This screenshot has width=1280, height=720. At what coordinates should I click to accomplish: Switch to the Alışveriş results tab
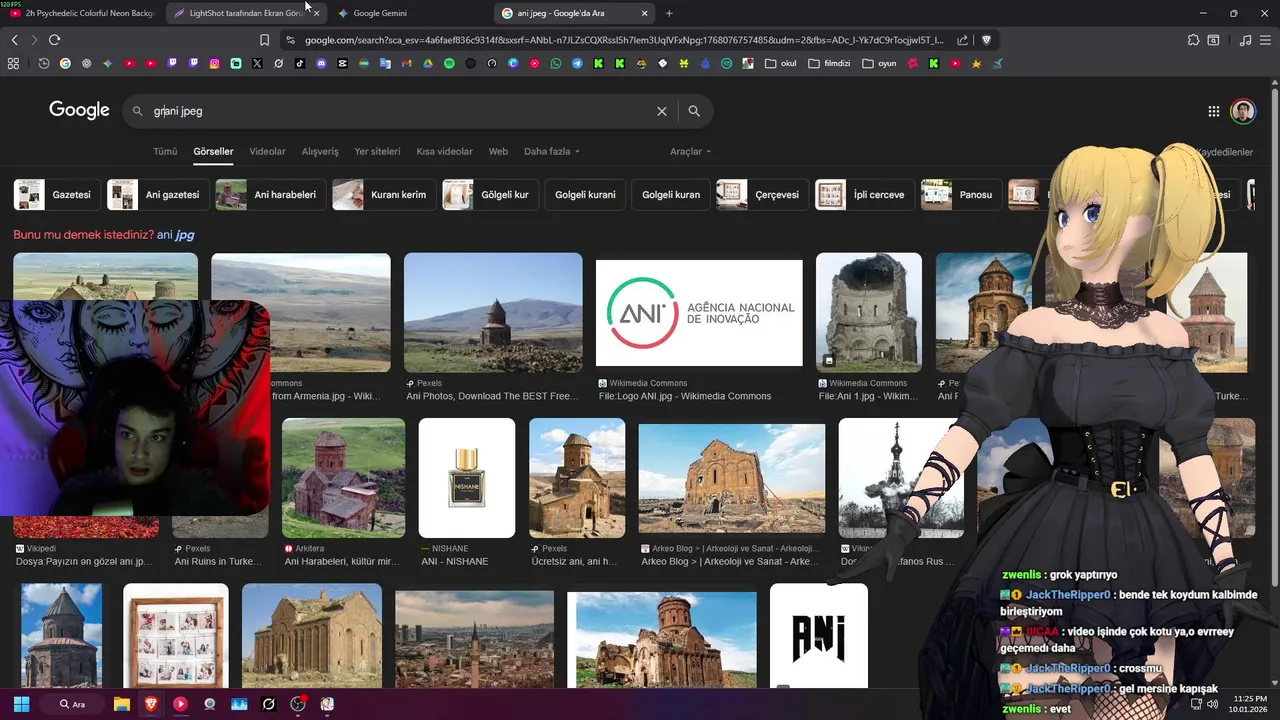click(320, 152)
